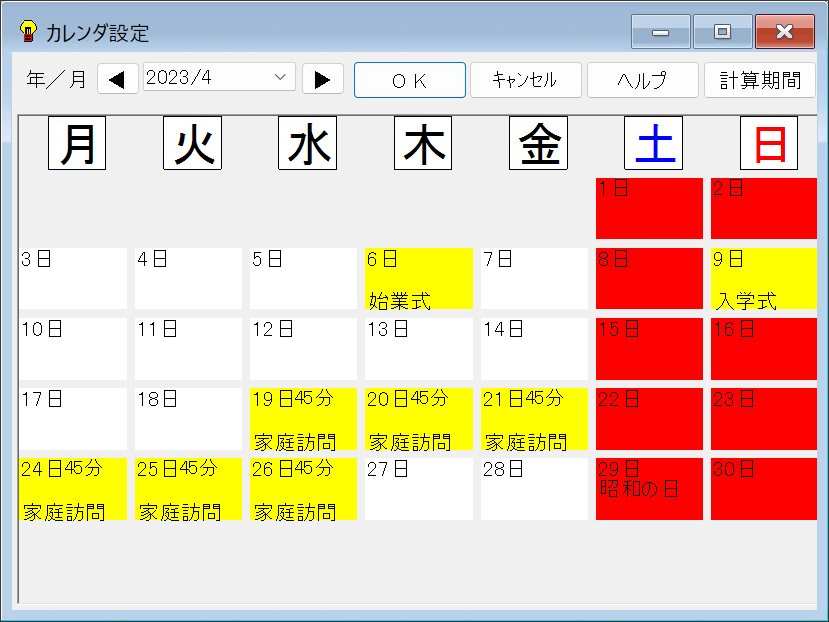This screenshot has height=622, width=829.
Task: Select the 3日 calendar cell
Action: (x=73, y=278)
